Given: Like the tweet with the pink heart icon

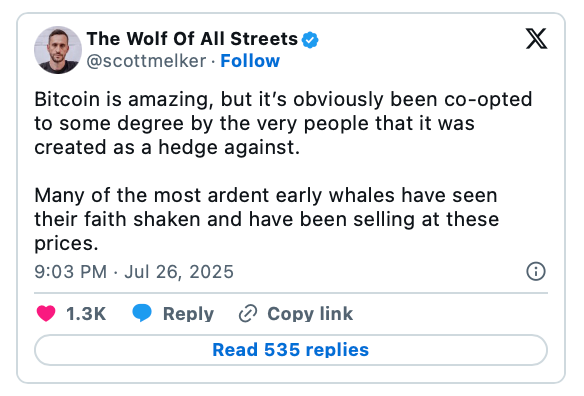Looking at the screenshot, I should pos(46,313).
